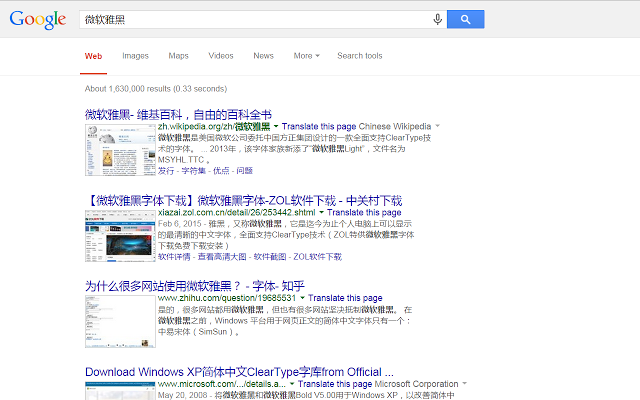The width and height of the screenshot is (640, 400).
Task: Open the 问题 sitelink
Action: click(x=244, y=171)
